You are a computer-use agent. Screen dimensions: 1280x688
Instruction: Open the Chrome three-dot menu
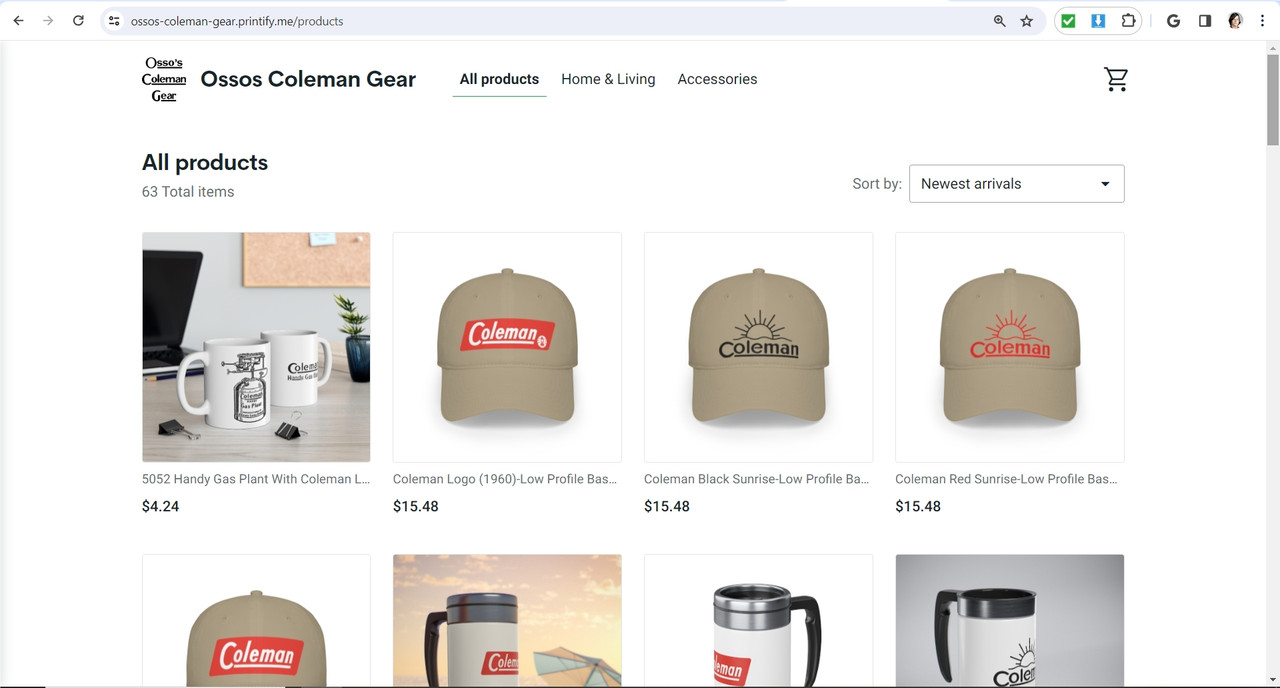1263,21
